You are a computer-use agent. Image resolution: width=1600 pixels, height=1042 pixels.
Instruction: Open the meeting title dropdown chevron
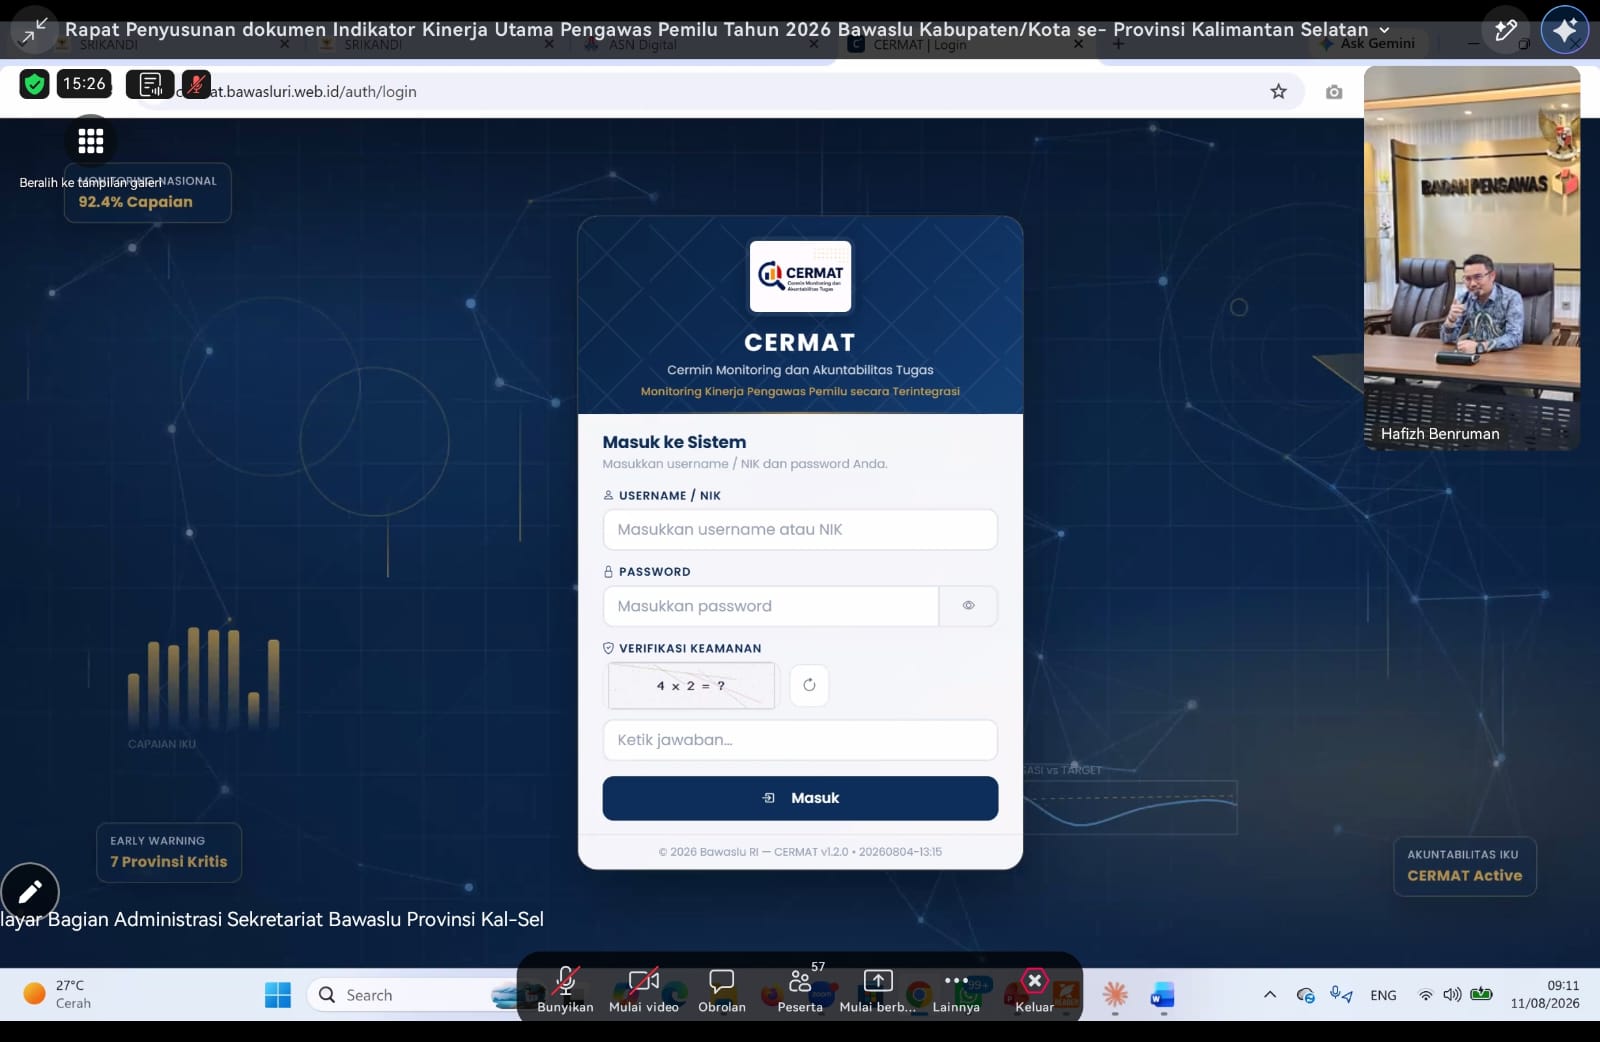pyautogui.click(x=1385, y=30)
